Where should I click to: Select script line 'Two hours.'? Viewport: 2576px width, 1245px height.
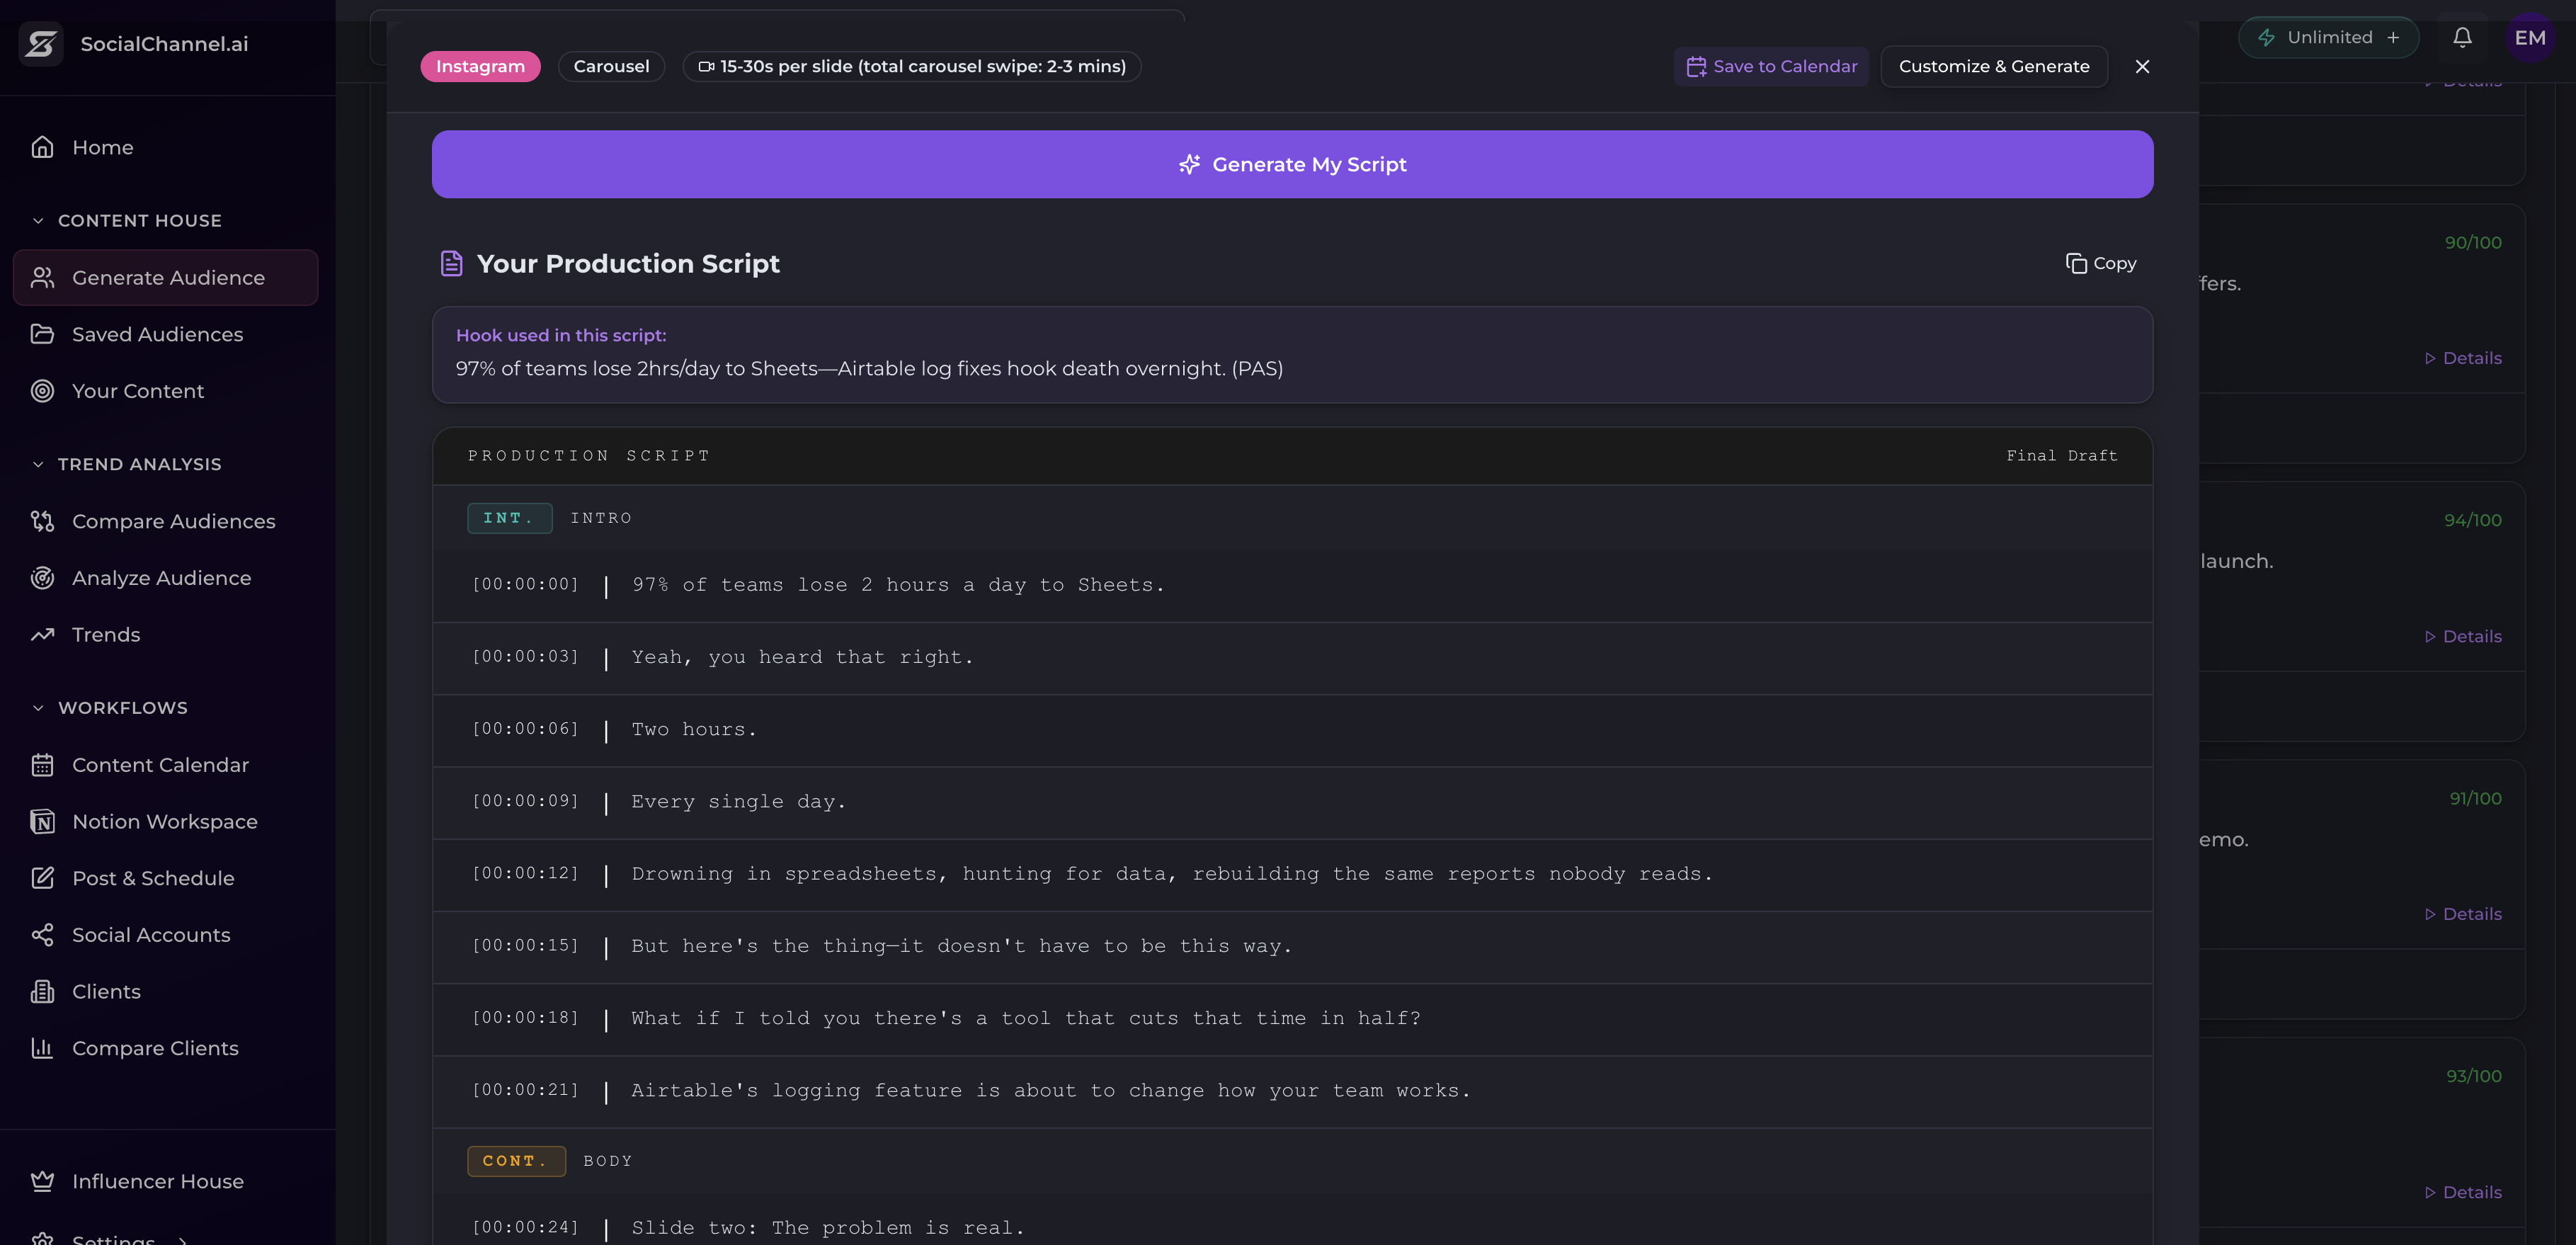click(694, 730)
